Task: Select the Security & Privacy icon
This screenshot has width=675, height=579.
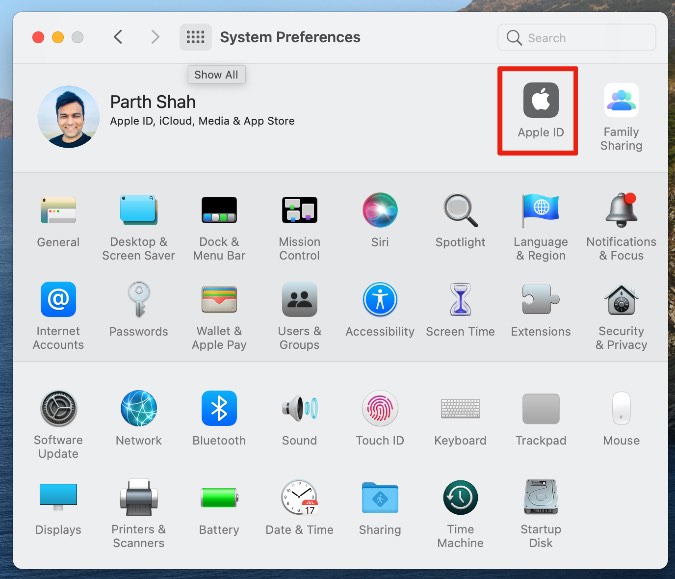Action: (621, 300)
